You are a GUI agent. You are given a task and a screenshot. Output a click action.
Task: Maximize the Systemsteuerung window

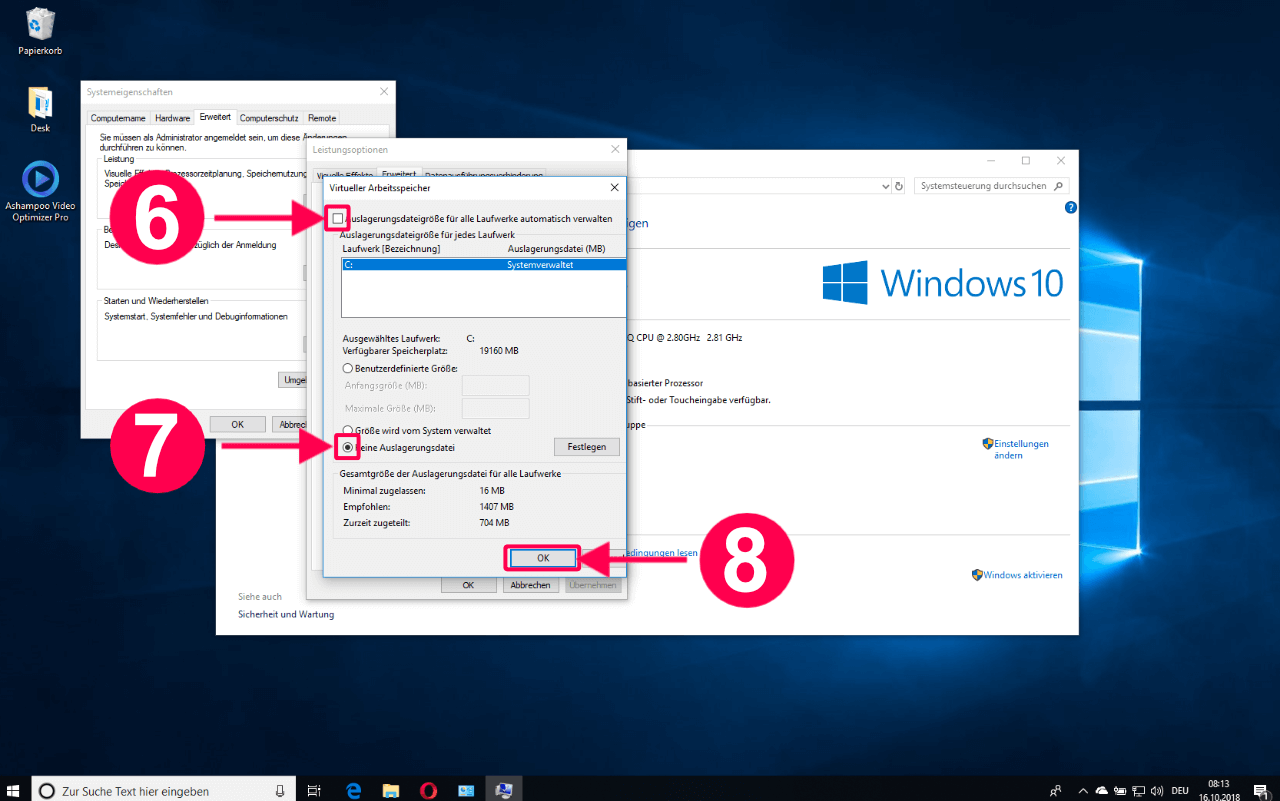pyautogui.click(x=1025, y=160)
